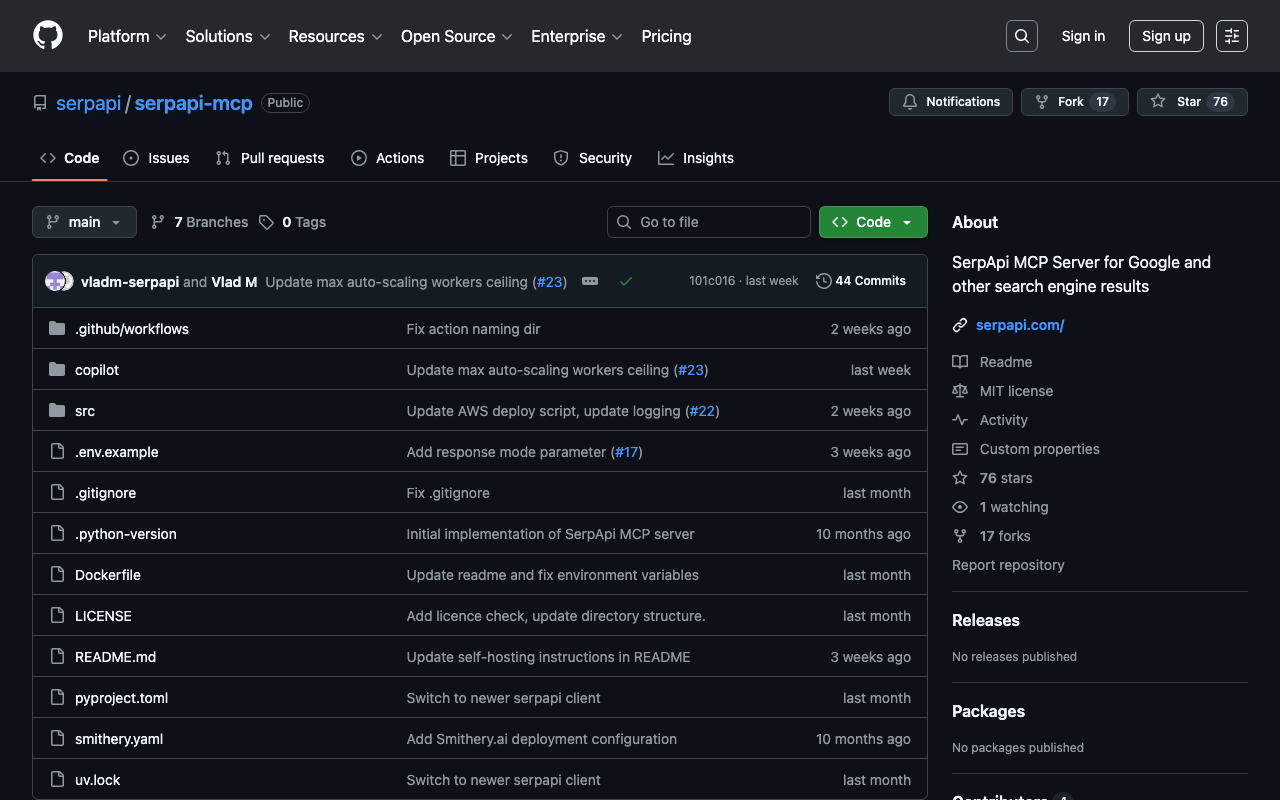The image size is (1280, 800).
Task: Open the green Code dropdown button
Action: (872, 222)
